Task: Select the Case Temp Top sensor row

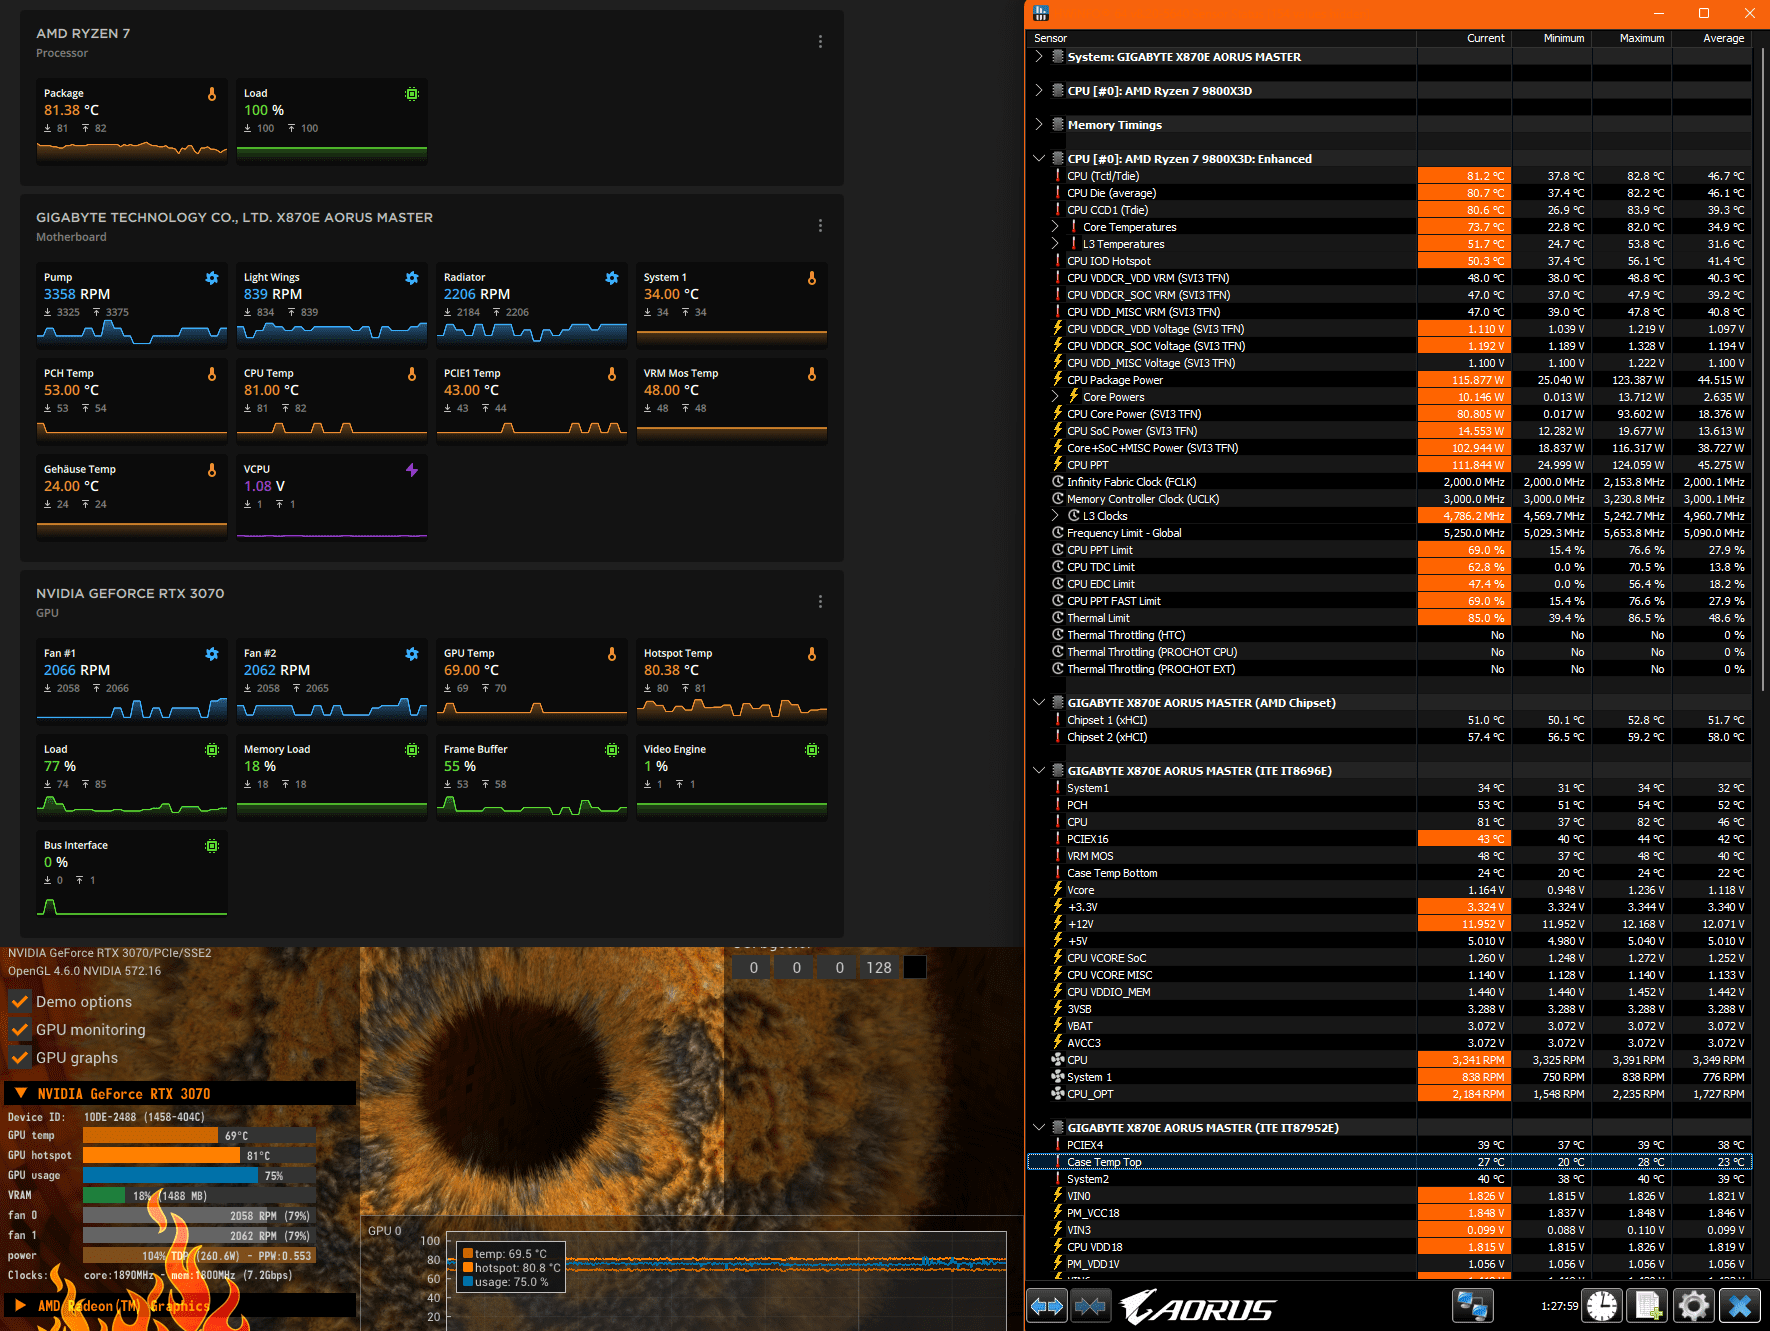Action: tap(1390, 1162)
